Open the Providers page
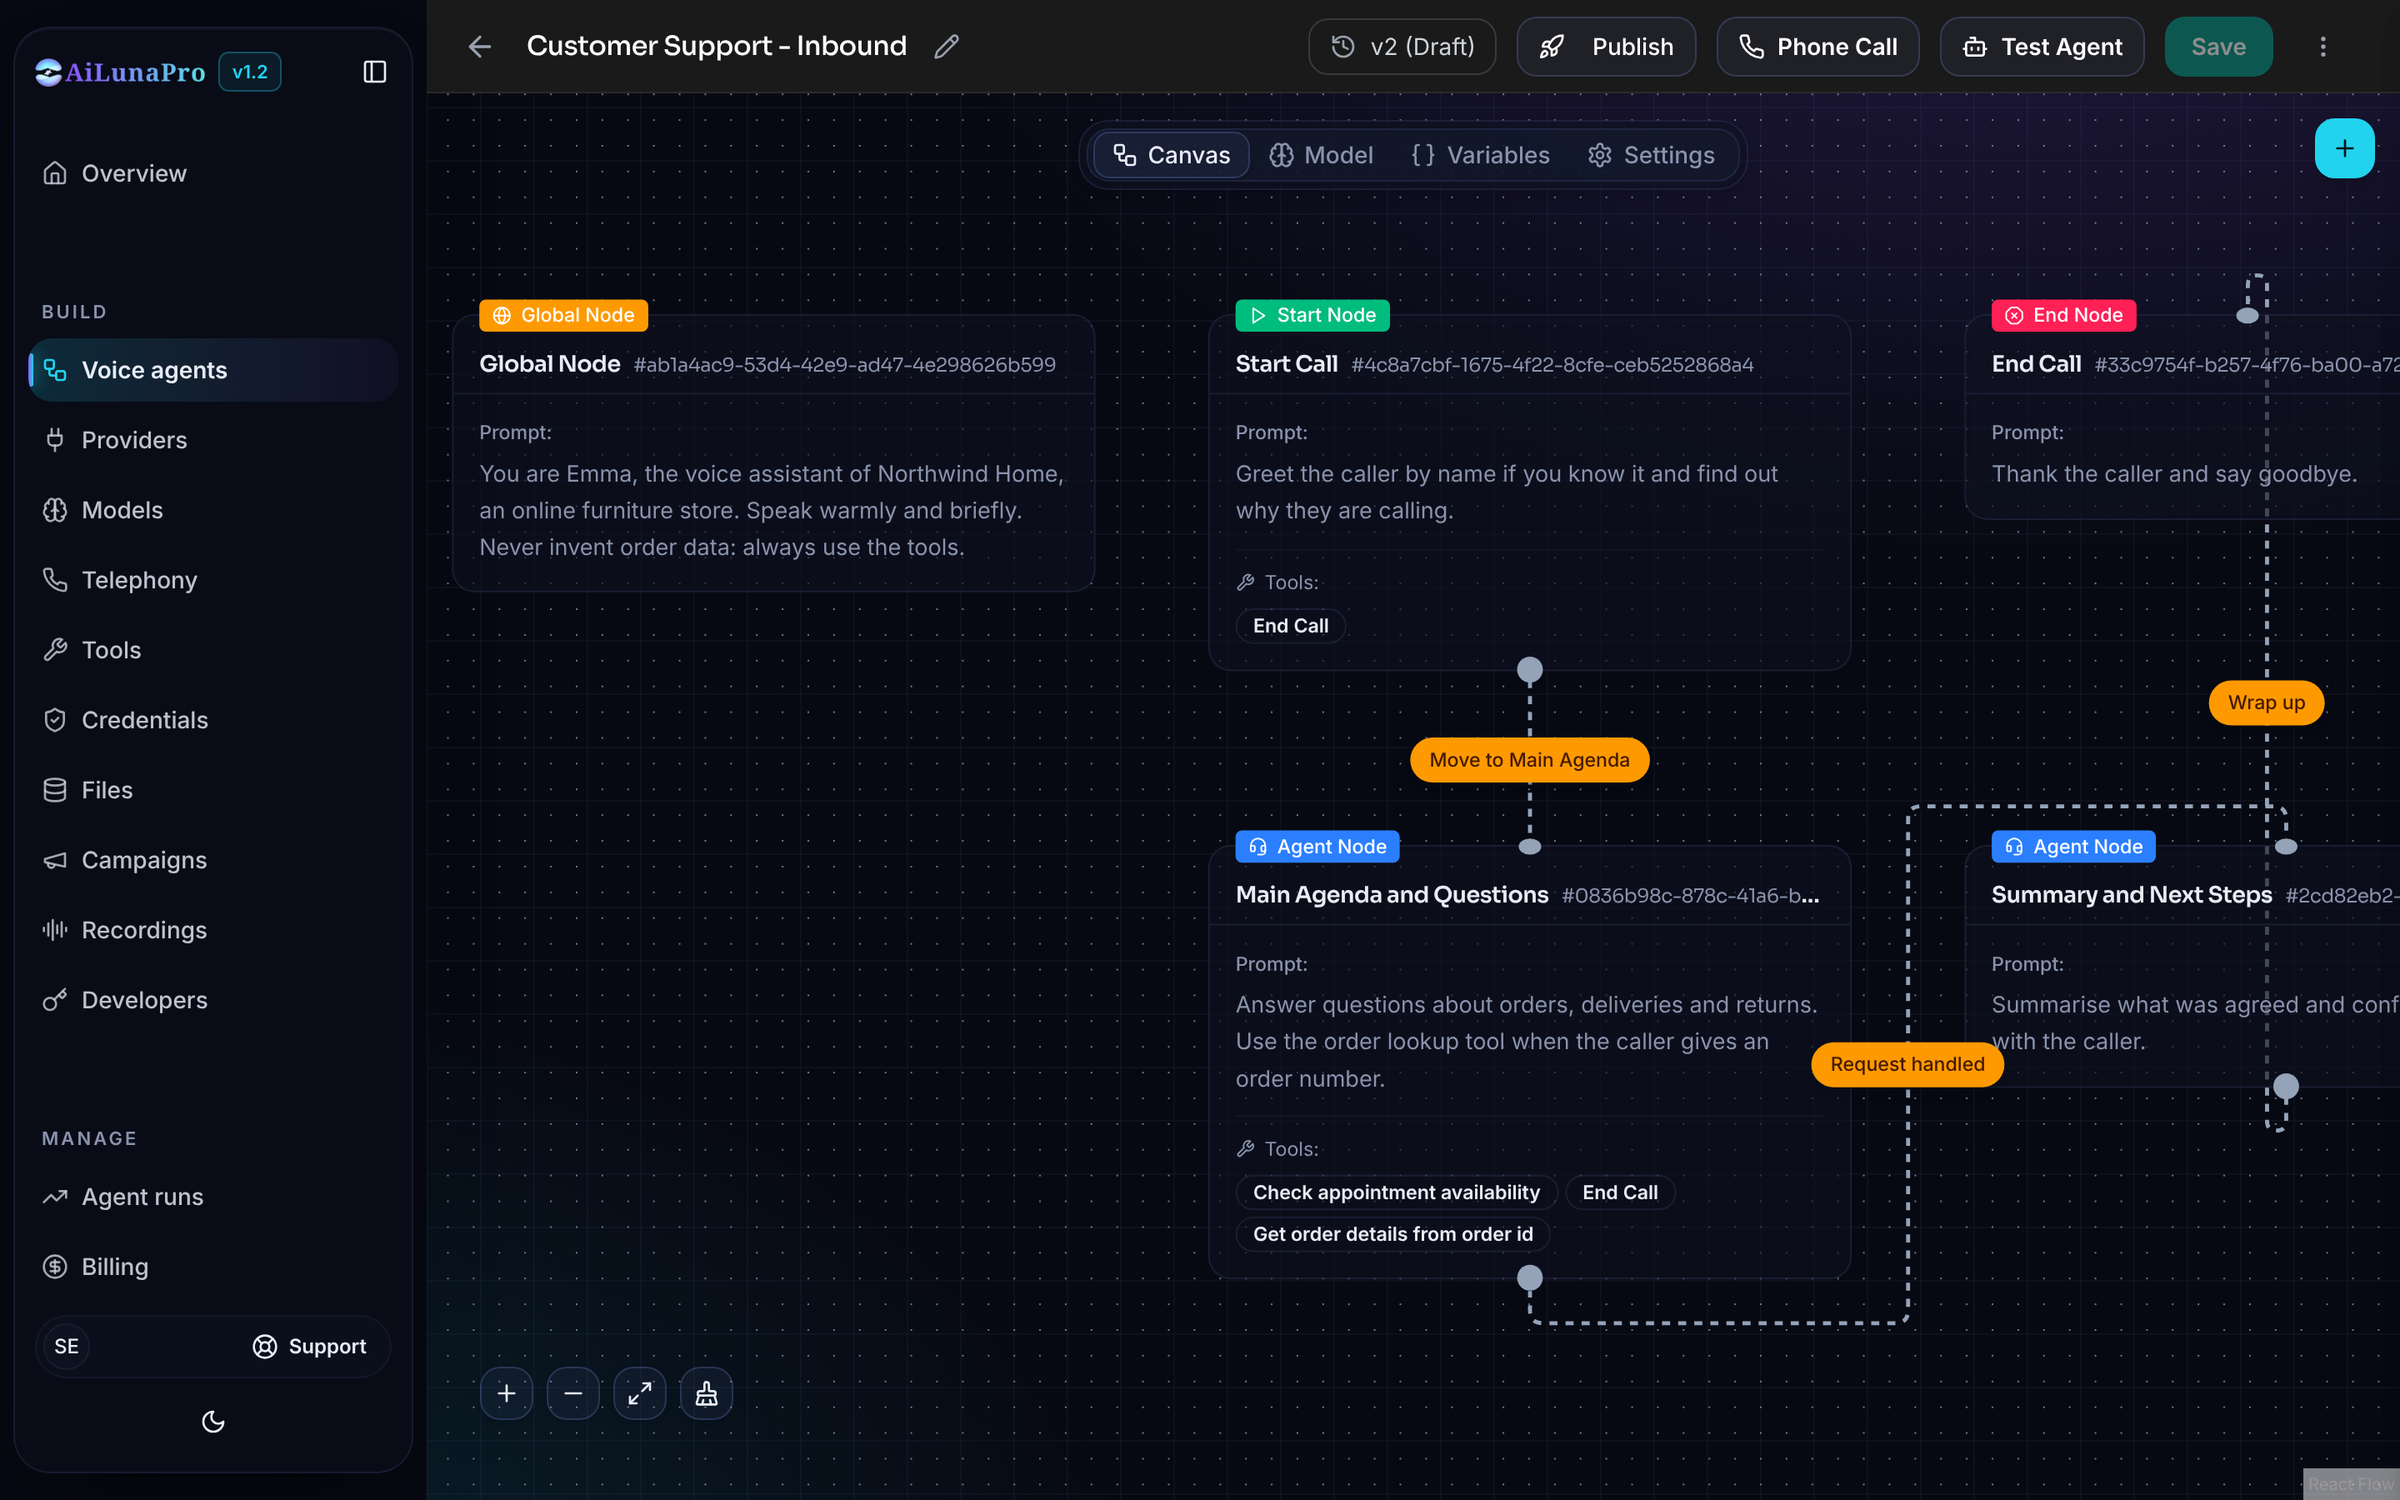Image resolution: width=2400 pixels, height=1500 pixels. pos(214,440)
